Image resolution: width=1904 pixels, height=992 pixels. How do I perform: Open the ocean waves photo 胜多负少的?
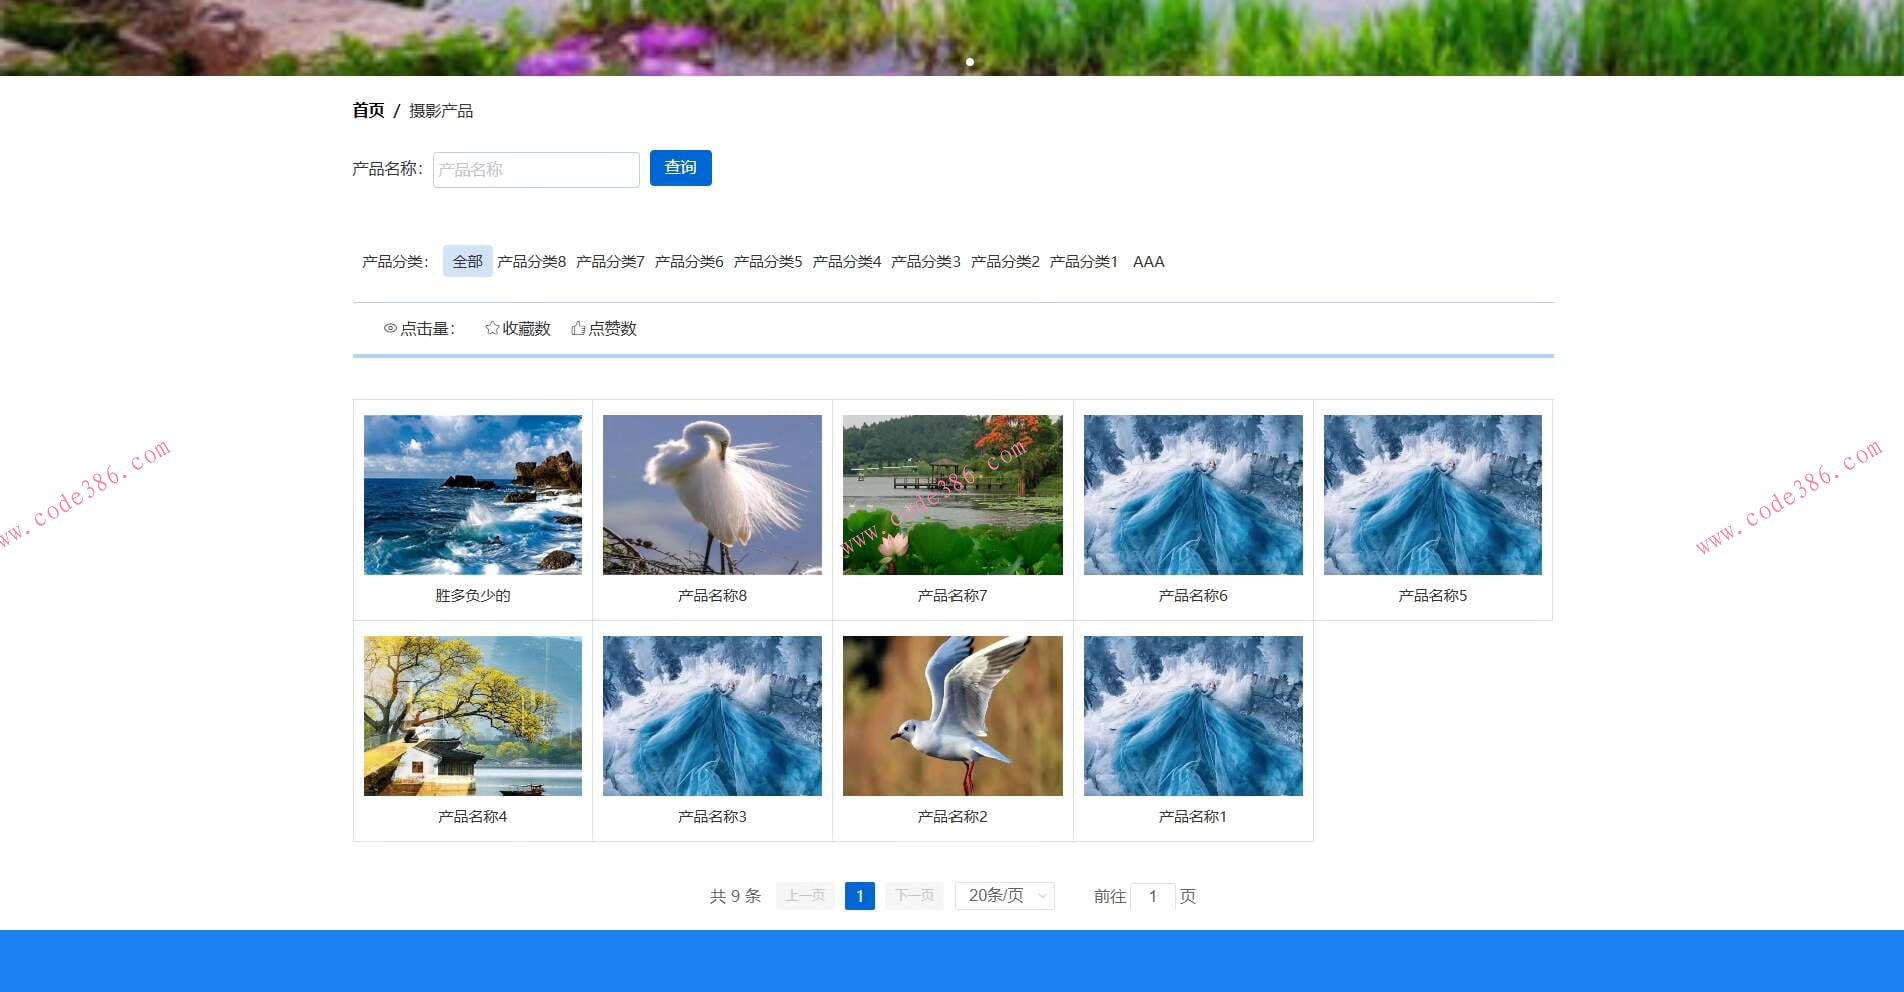[473, 495]
